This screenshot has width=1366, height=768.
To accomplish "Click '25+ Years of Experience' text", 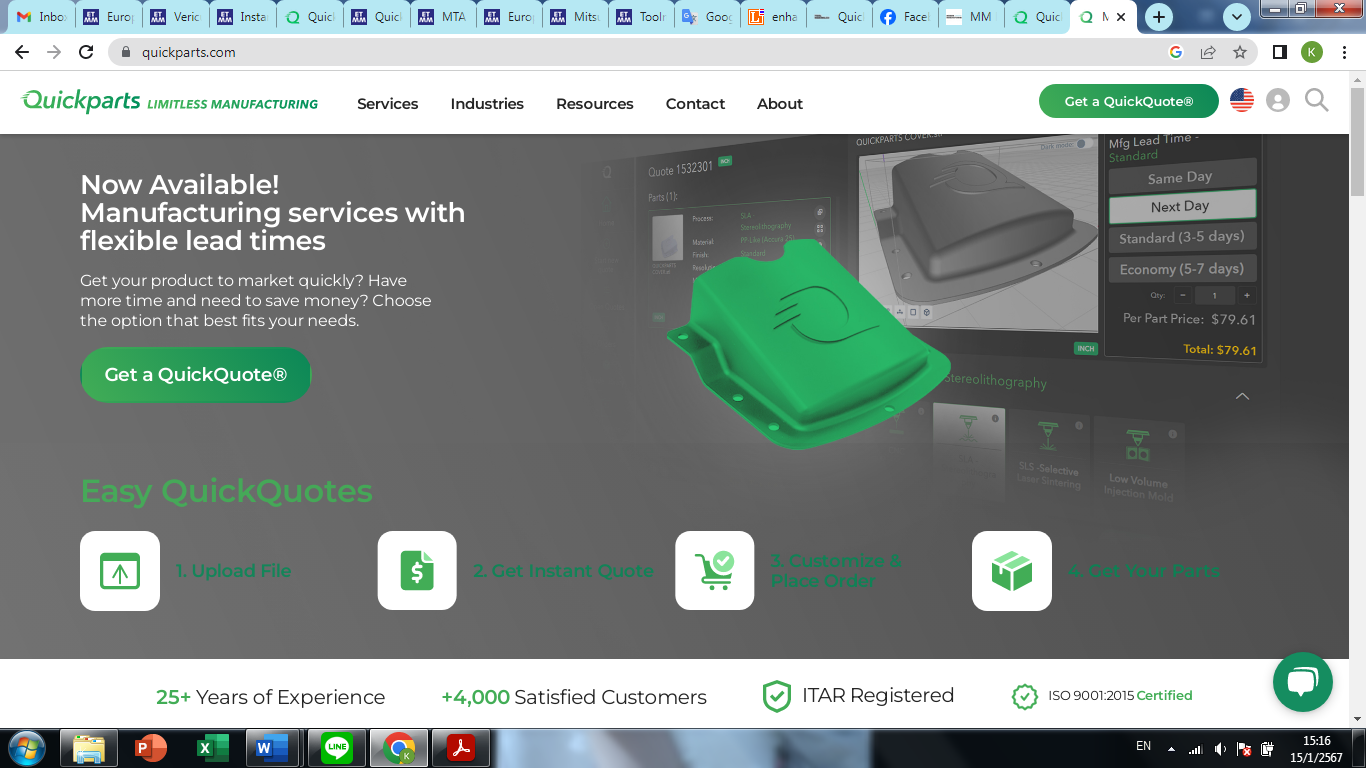I will tap(270, 697).
